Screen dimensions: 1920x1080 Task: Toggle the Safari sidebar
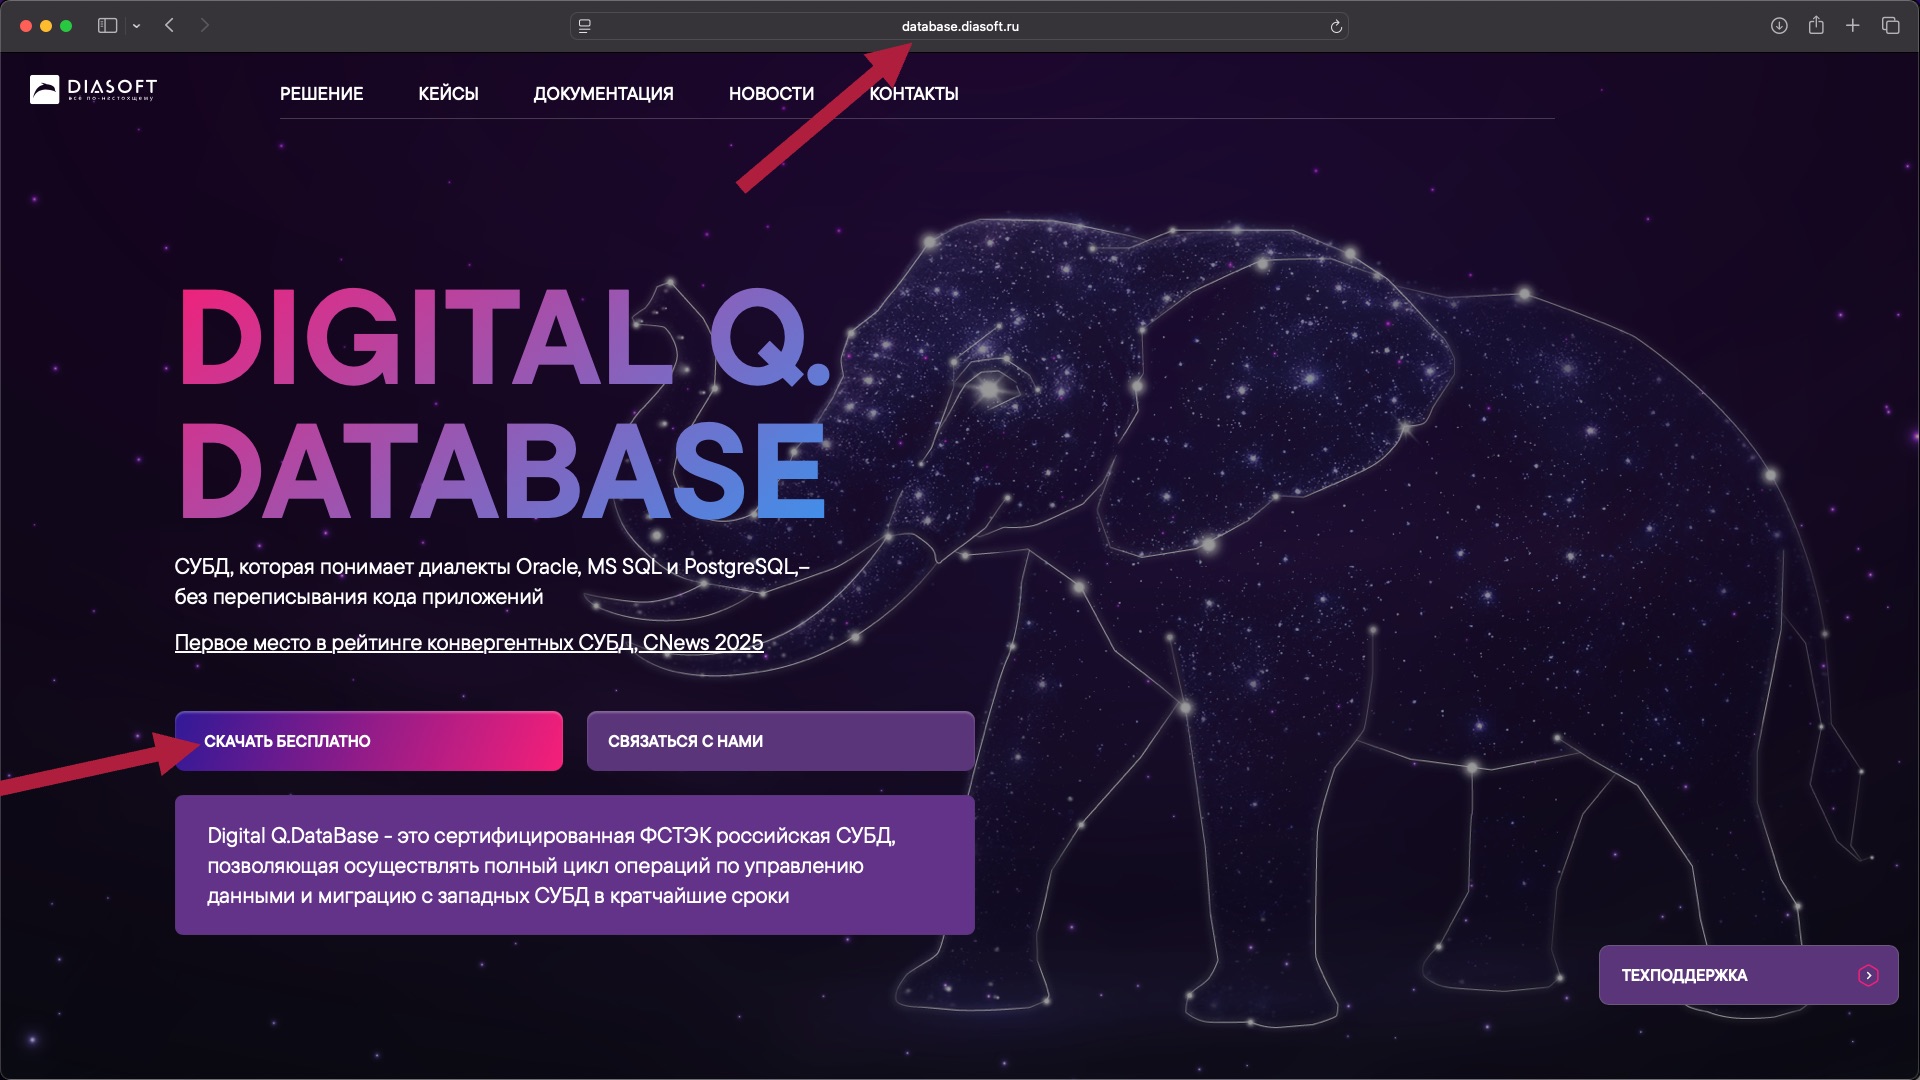pyautogui.click(x=107, y=25)
